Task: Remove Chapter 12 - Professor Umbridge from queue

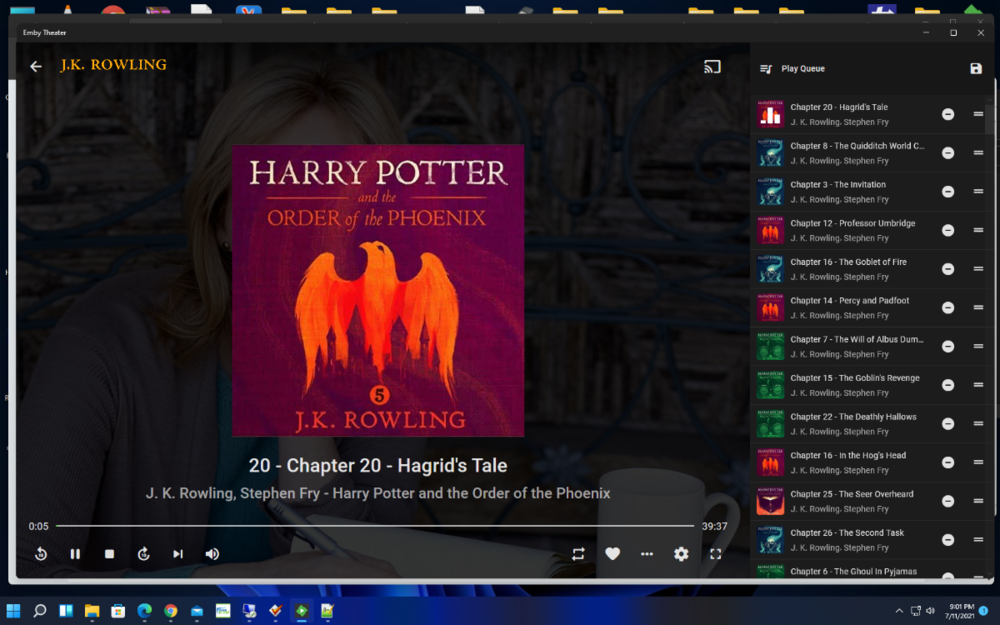Action: [948, 230]
